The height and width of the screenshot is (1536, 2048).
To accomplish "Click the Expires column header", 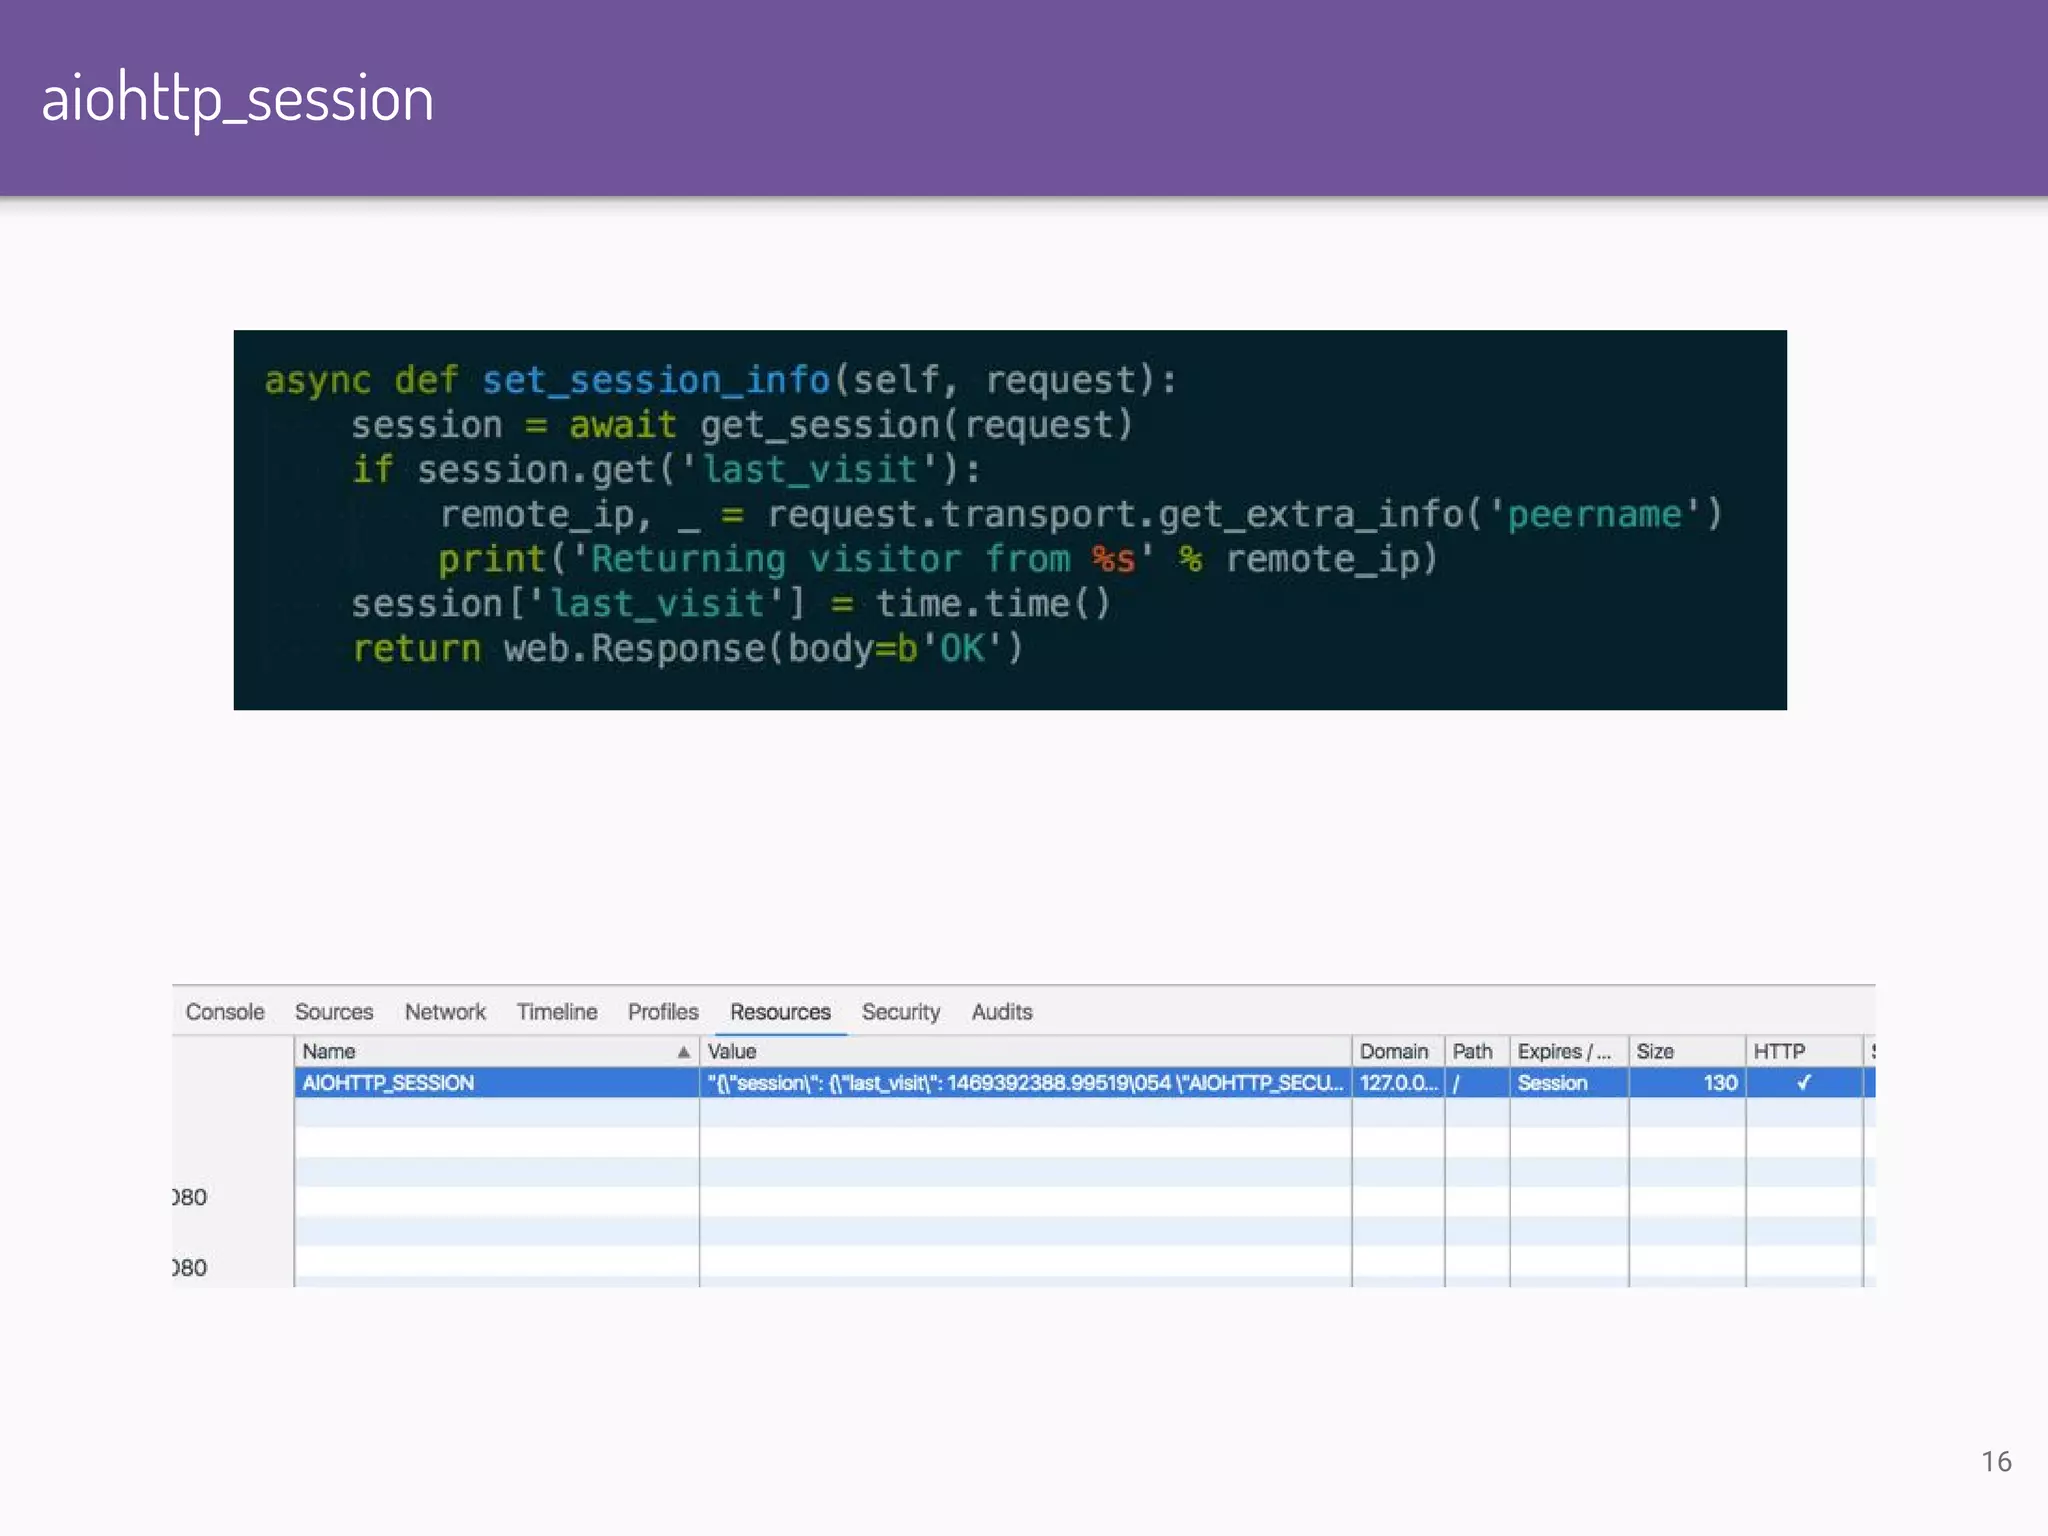I will coord(1564,1052).
